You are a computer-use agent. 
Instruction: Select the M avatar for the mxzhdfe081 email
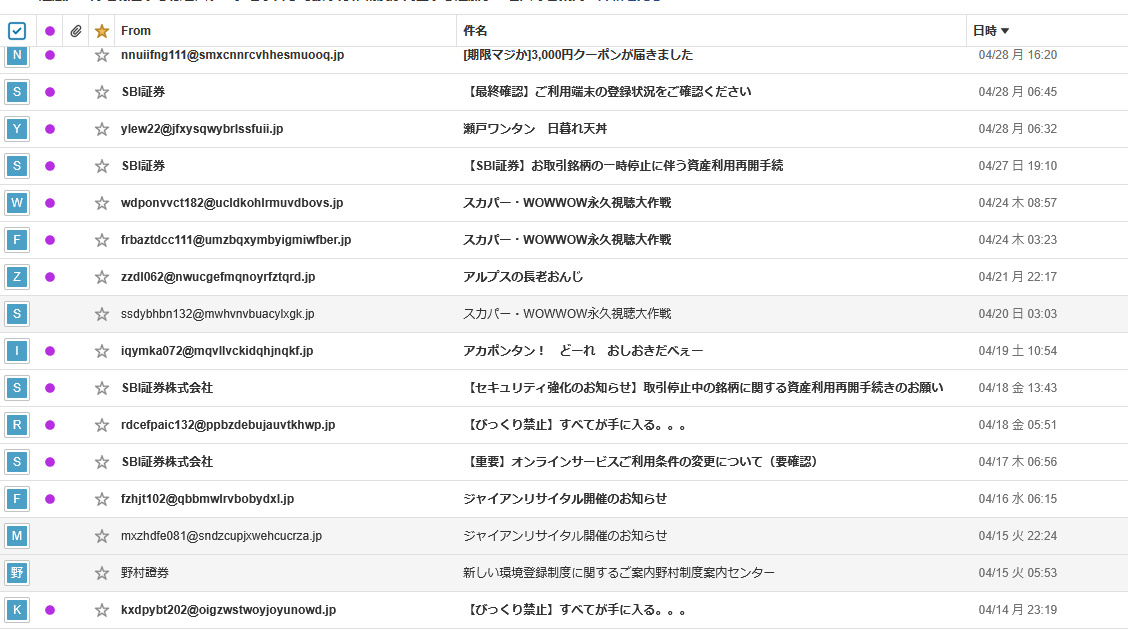[17, 536]
